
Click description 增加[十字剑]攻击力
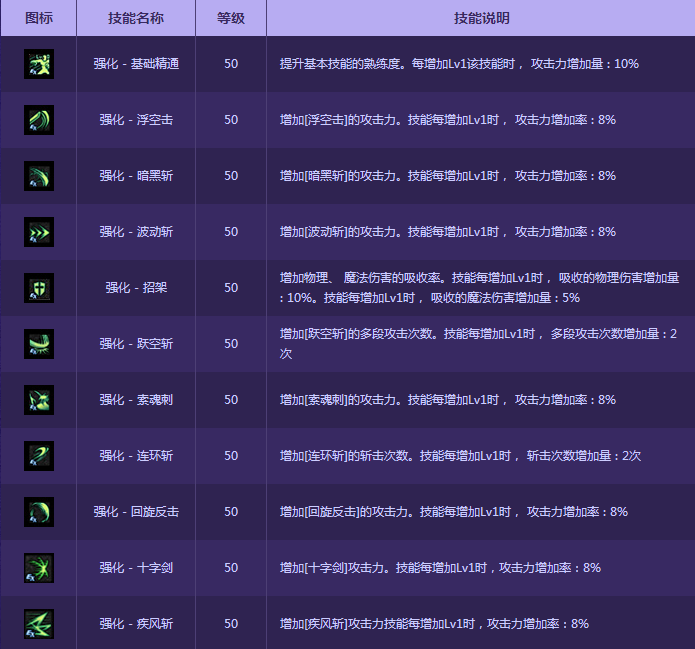pos(440,568)
